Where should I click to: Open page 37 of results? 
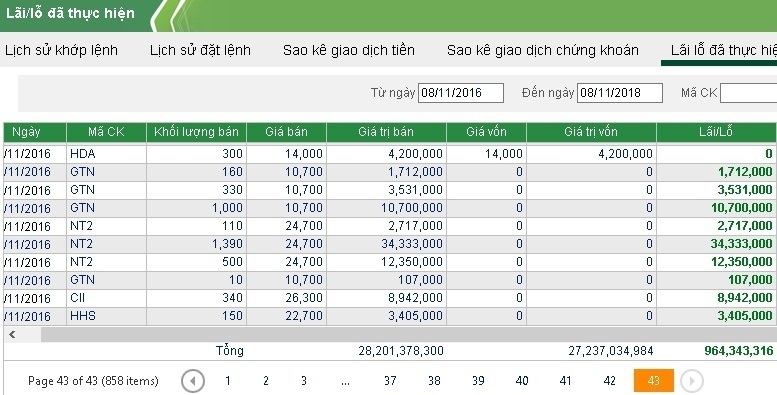(390, 381)
